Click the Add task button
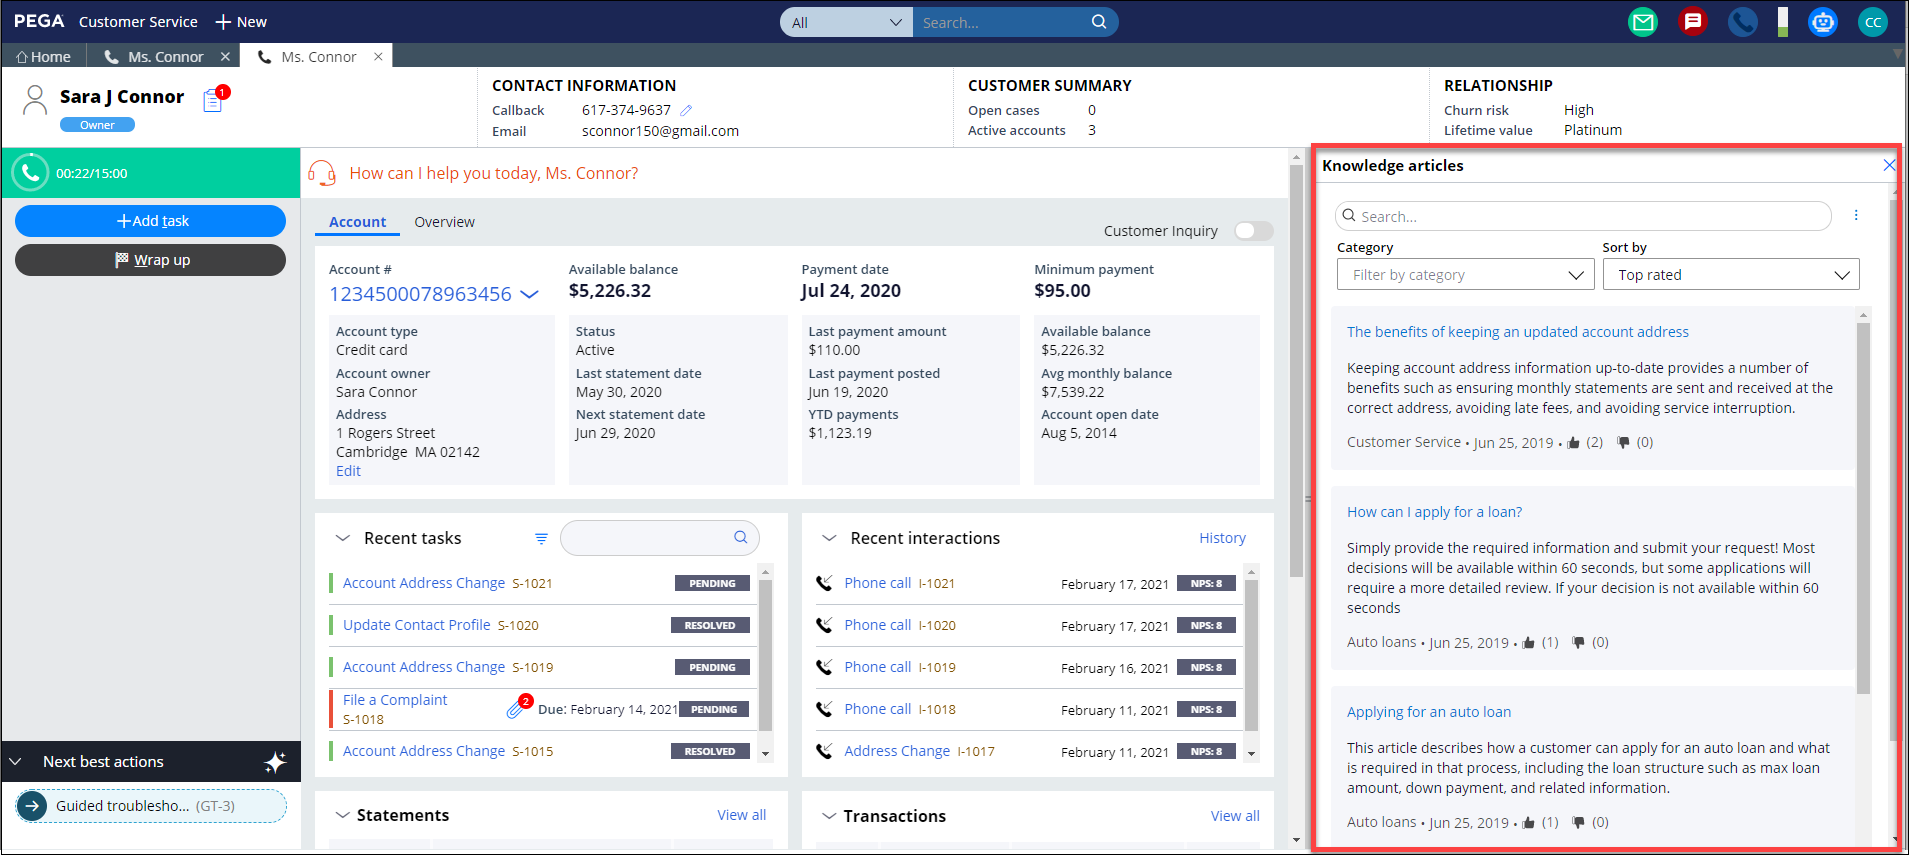 pos(150,221)
